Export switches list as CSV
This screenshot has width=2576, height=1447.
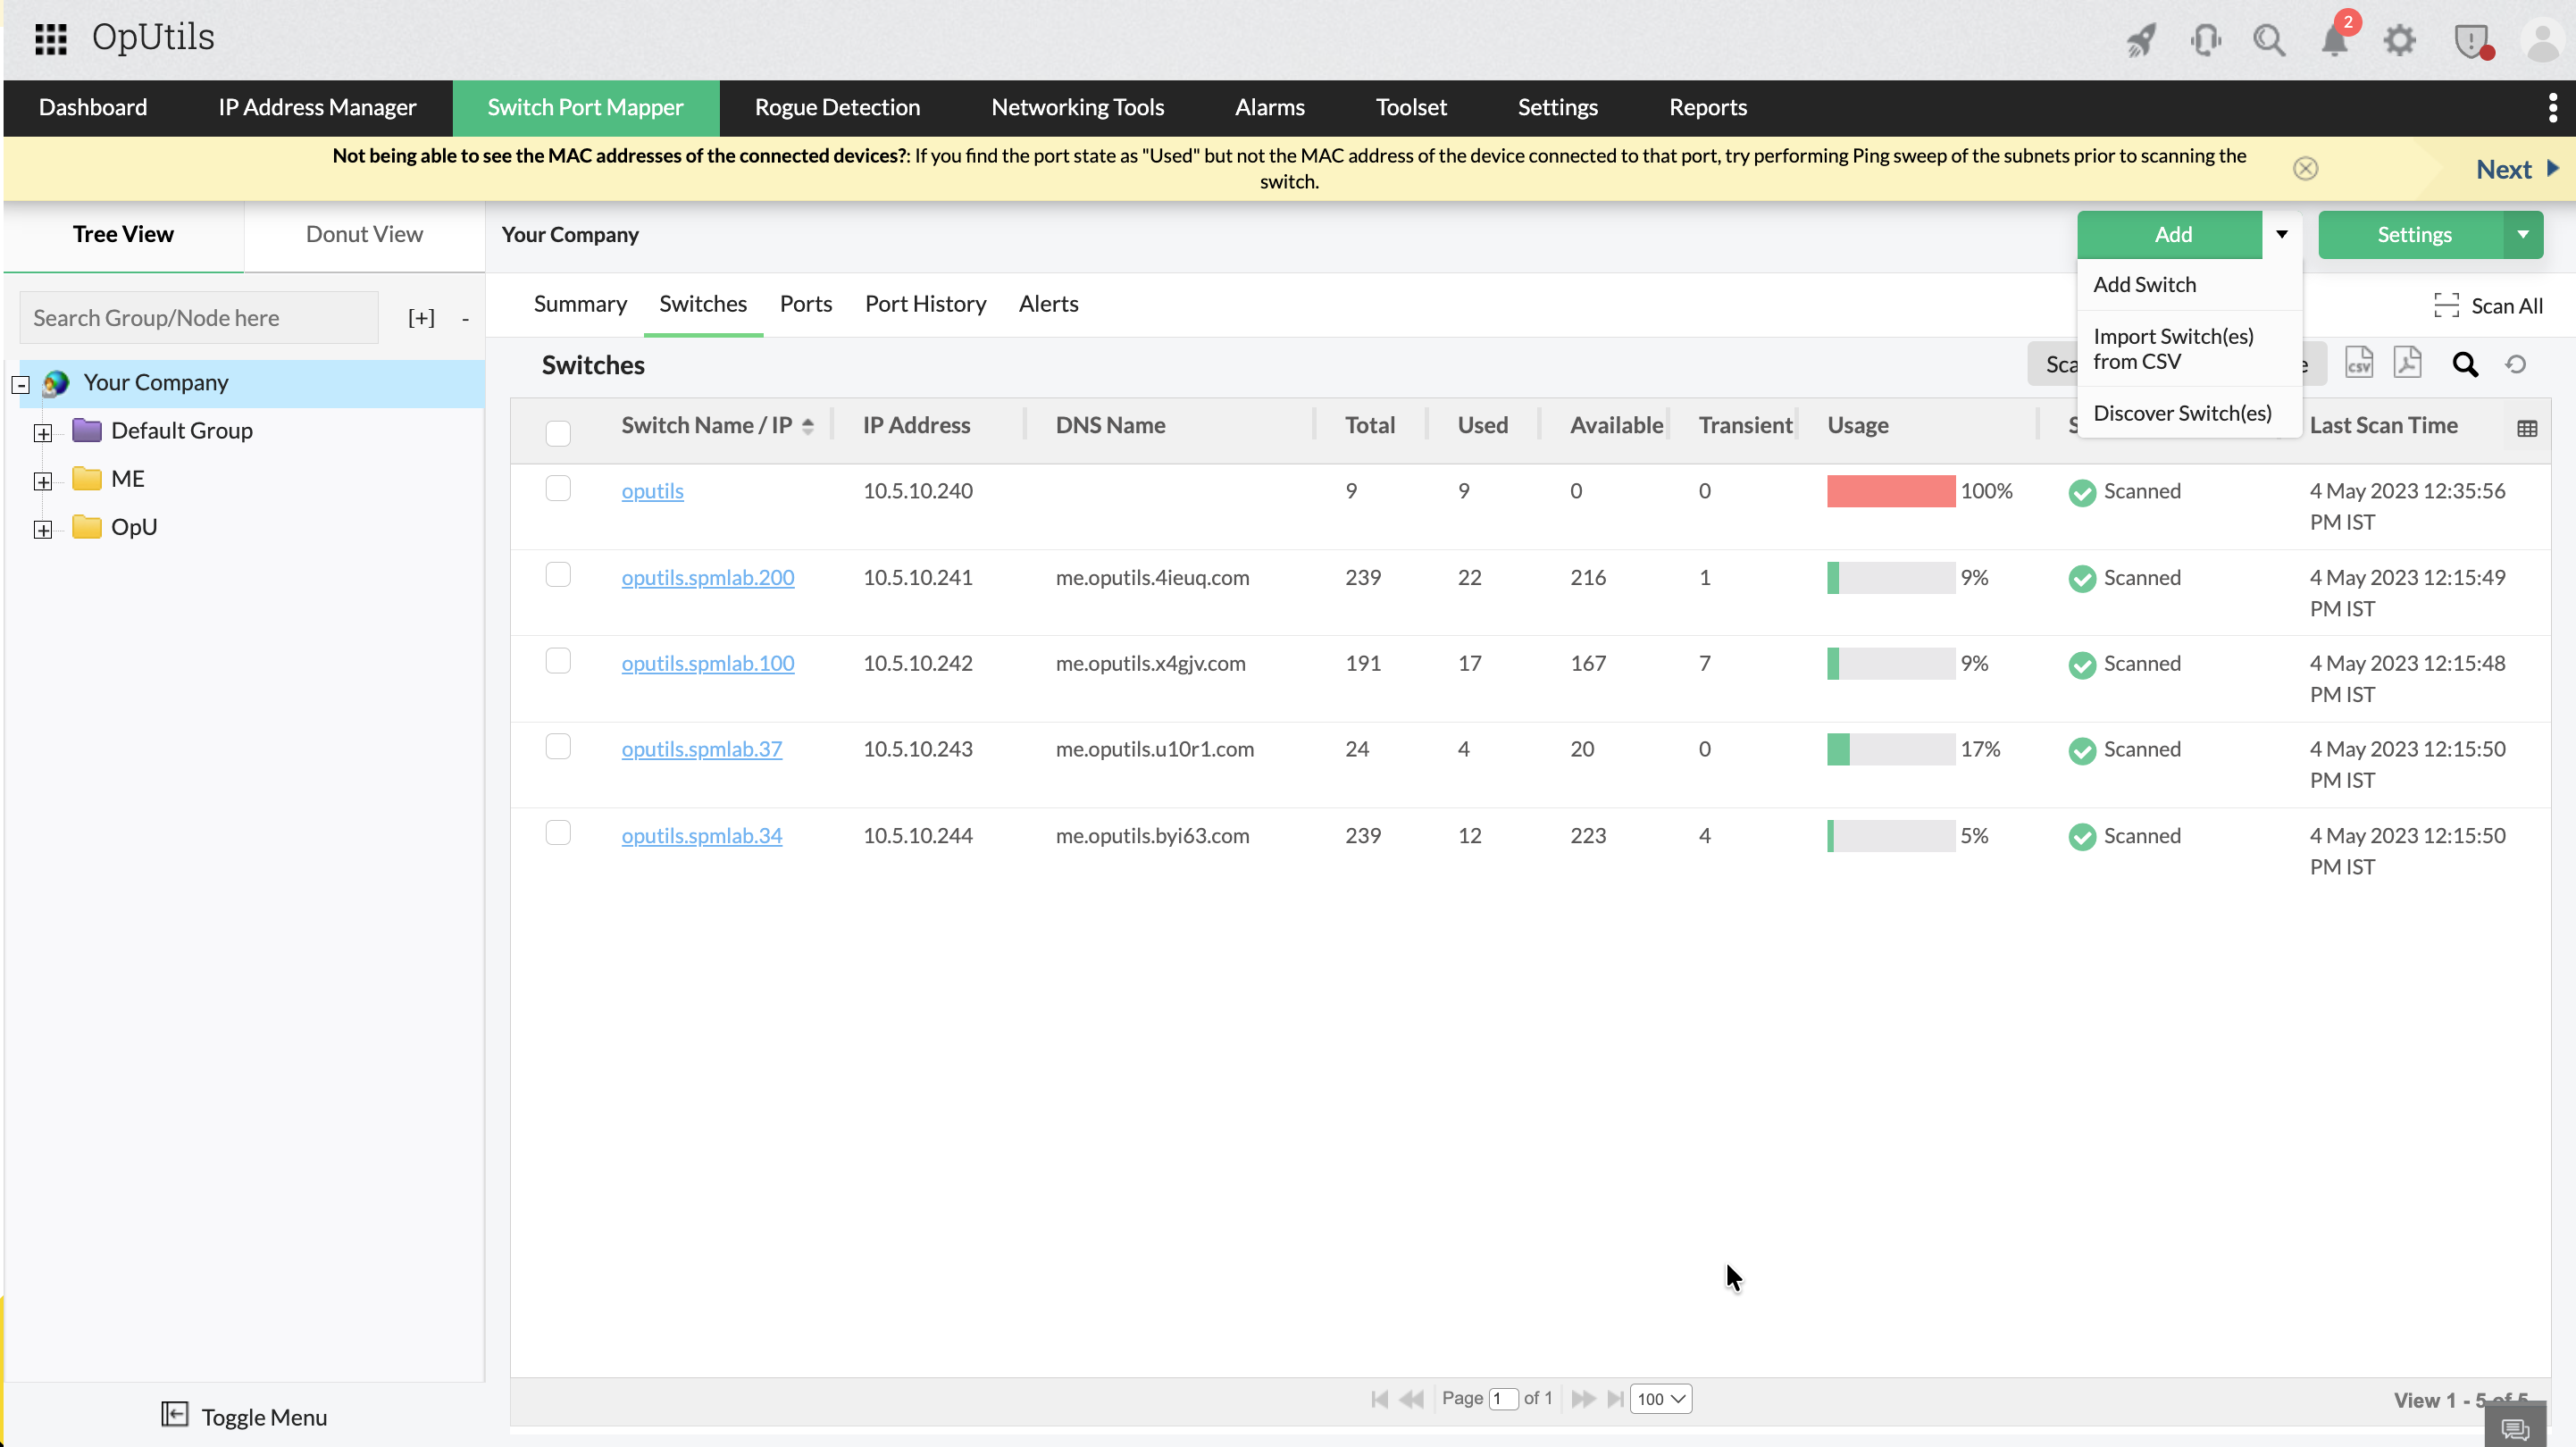click(x=2359, y=363)
